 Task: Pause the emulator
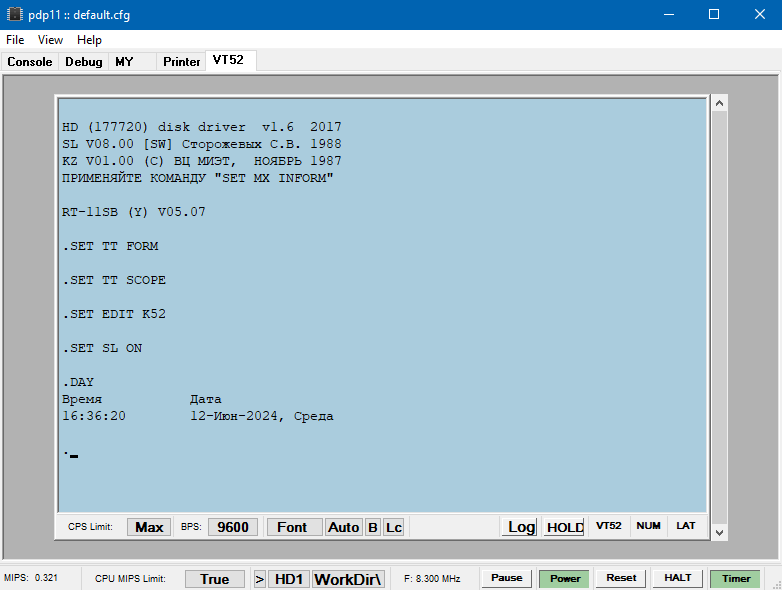click(507, 578)
